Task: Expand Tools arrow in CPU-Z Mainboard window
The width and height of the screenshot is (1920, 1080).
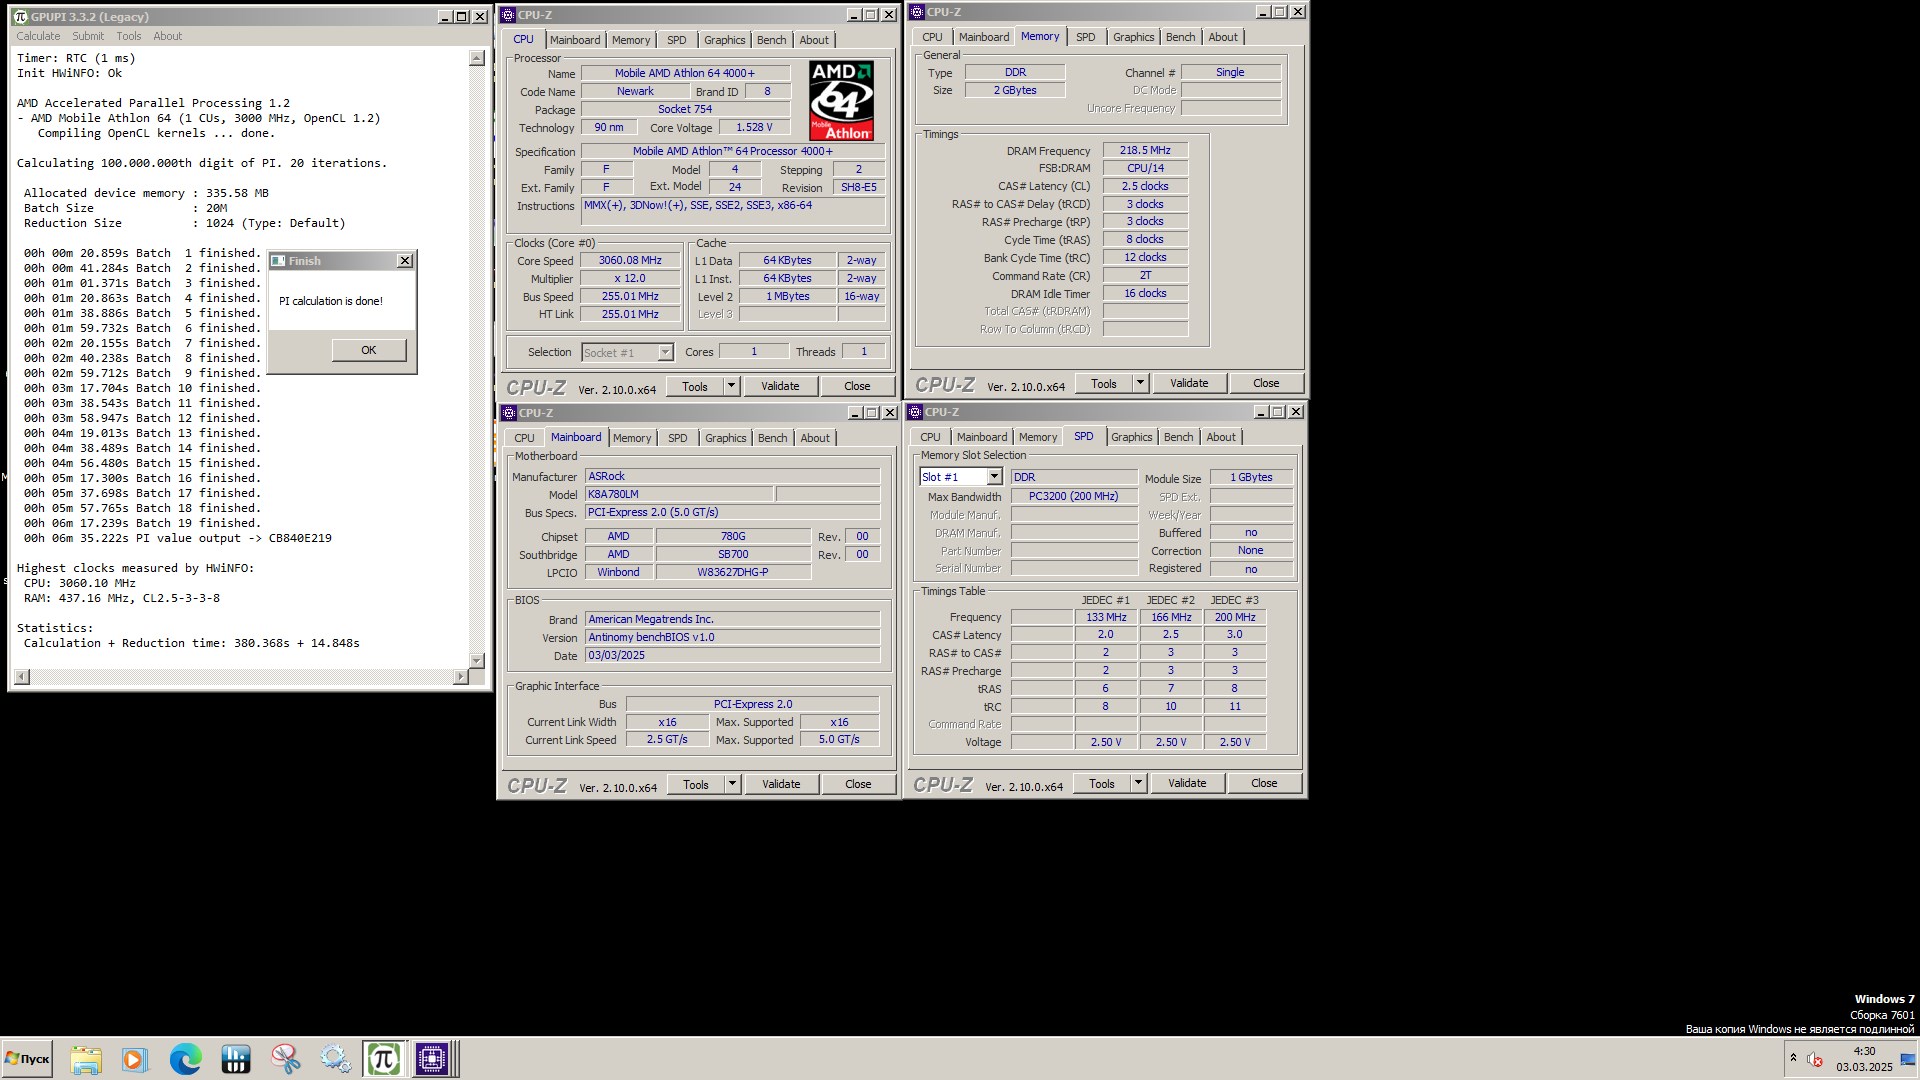Action: point(732,784)
